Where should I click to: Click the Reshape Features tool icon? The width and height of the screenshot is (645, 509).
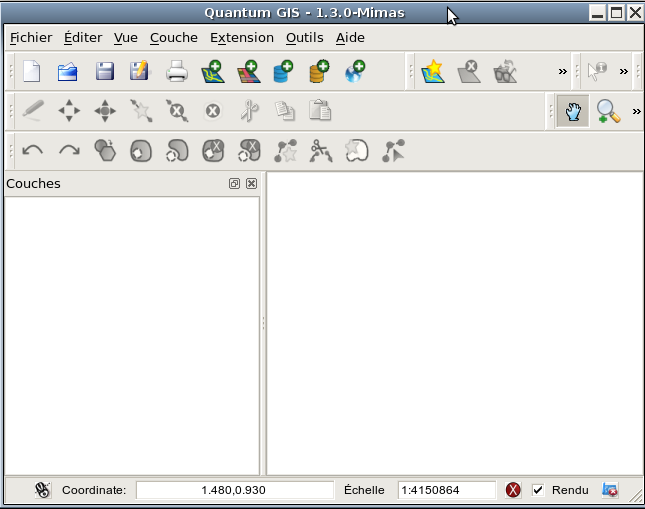pos(285,150)
